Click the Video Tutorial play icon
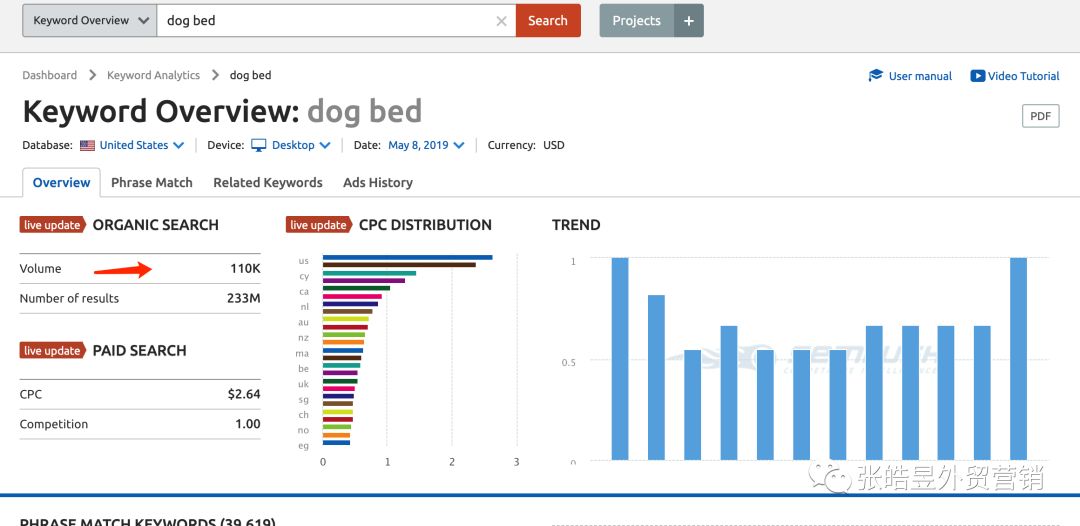 tap(977, 76)
